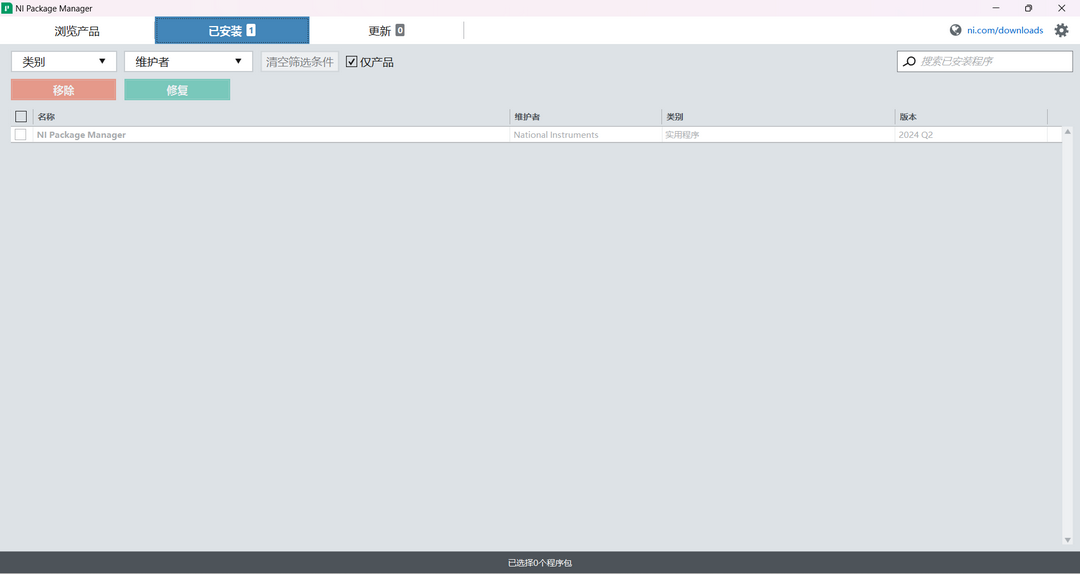Open the 维护者 filter dropdown
1080x574 pixels.
[x=188, y=62]
